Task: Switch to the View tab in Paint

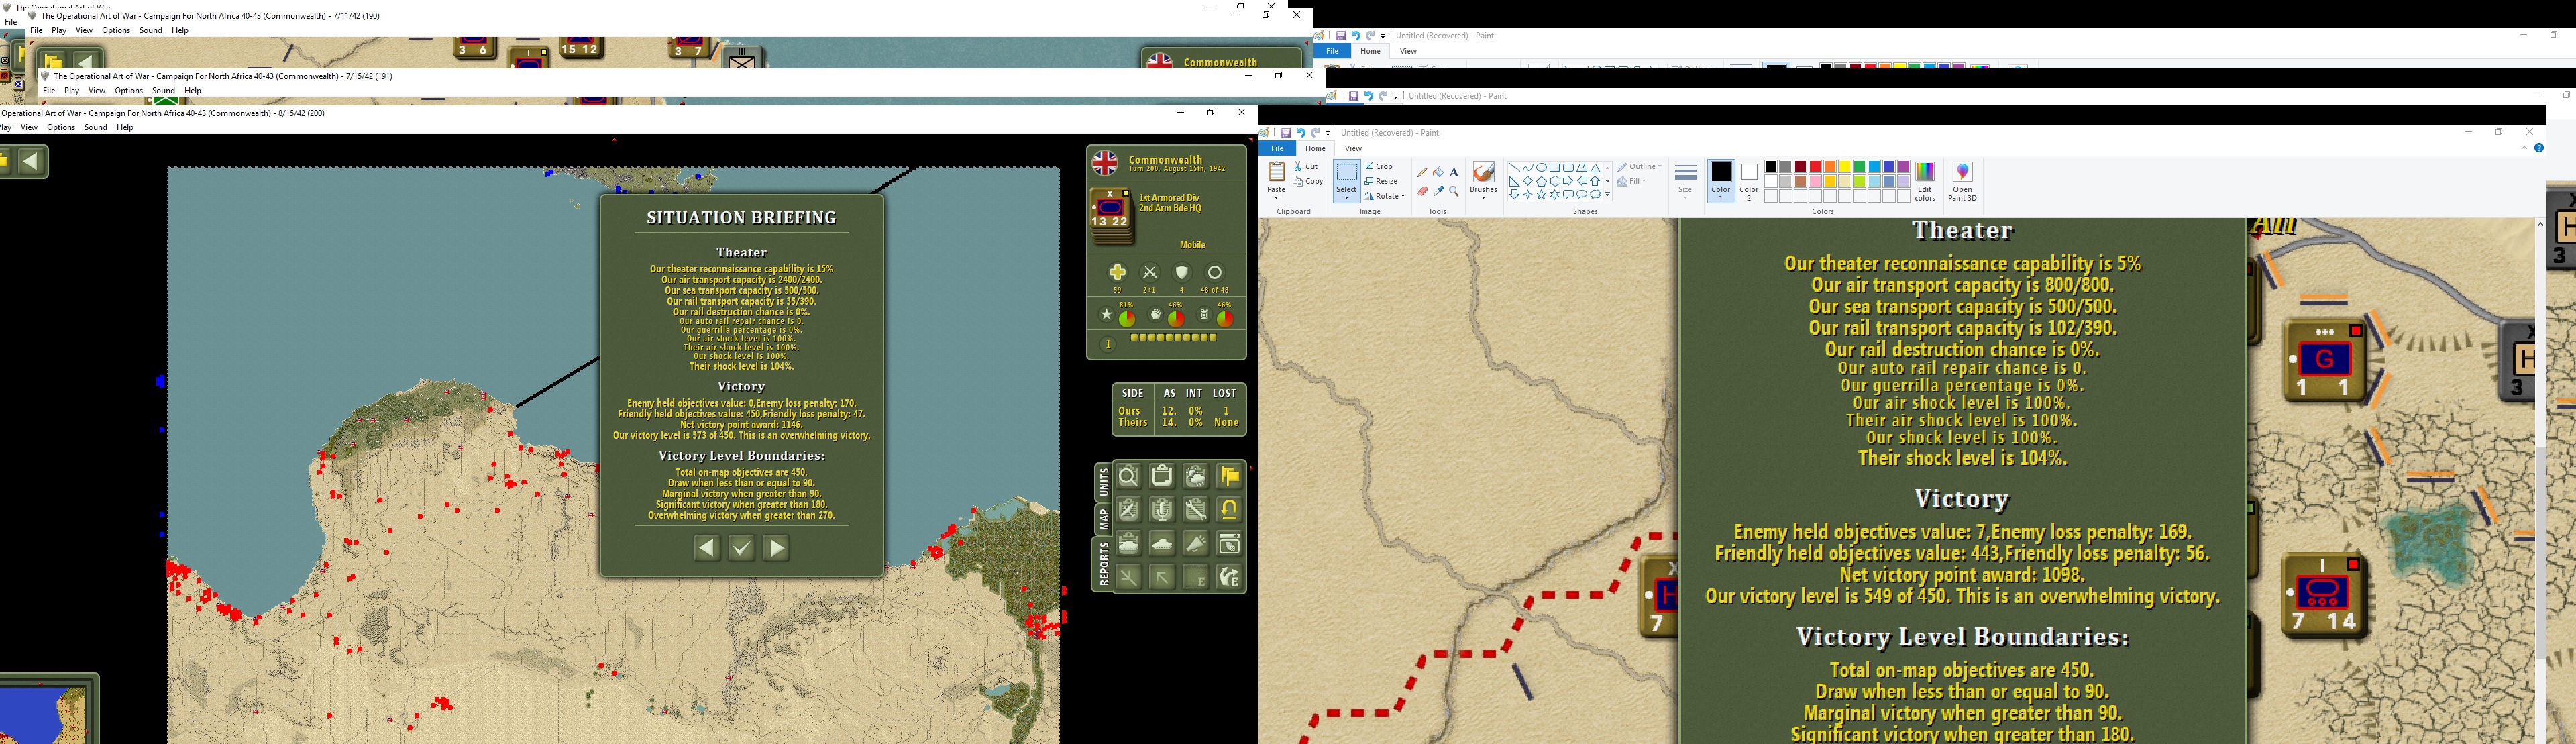Action: click(x=1353, y=148)
